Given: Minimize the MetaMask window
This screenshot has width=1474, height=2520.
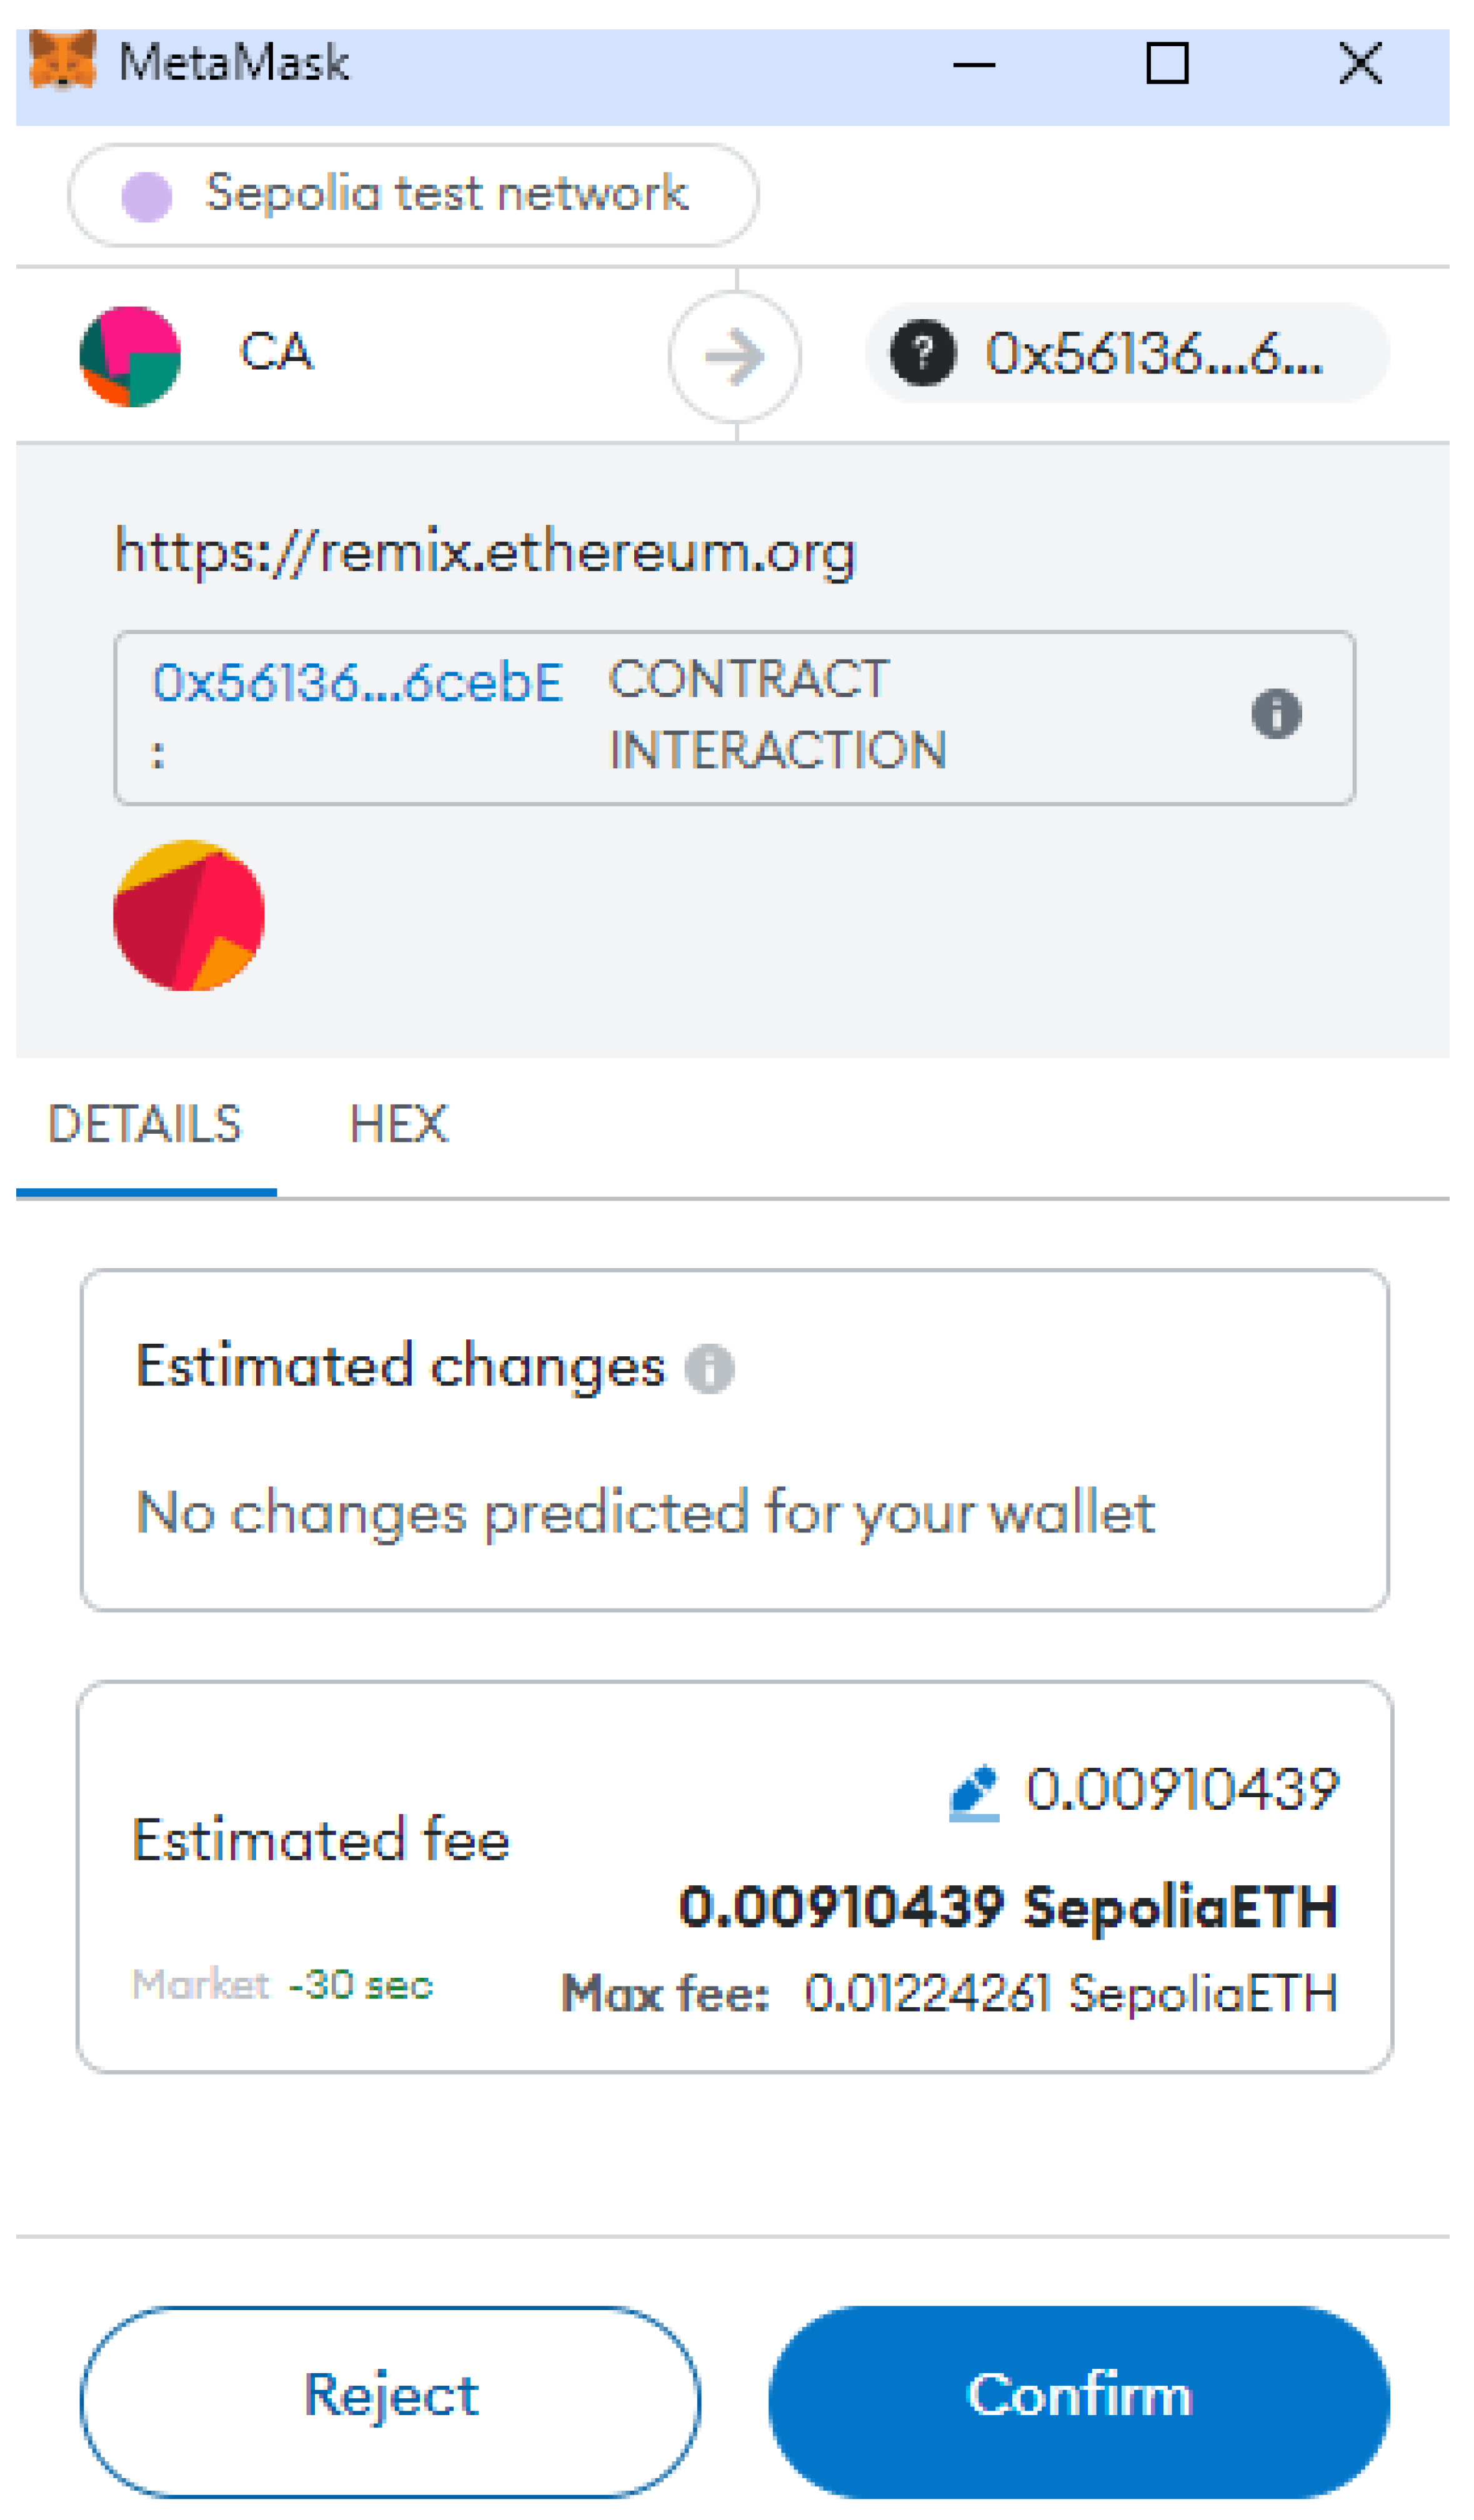Looking at the screenshot, I should tap(974, 65).
